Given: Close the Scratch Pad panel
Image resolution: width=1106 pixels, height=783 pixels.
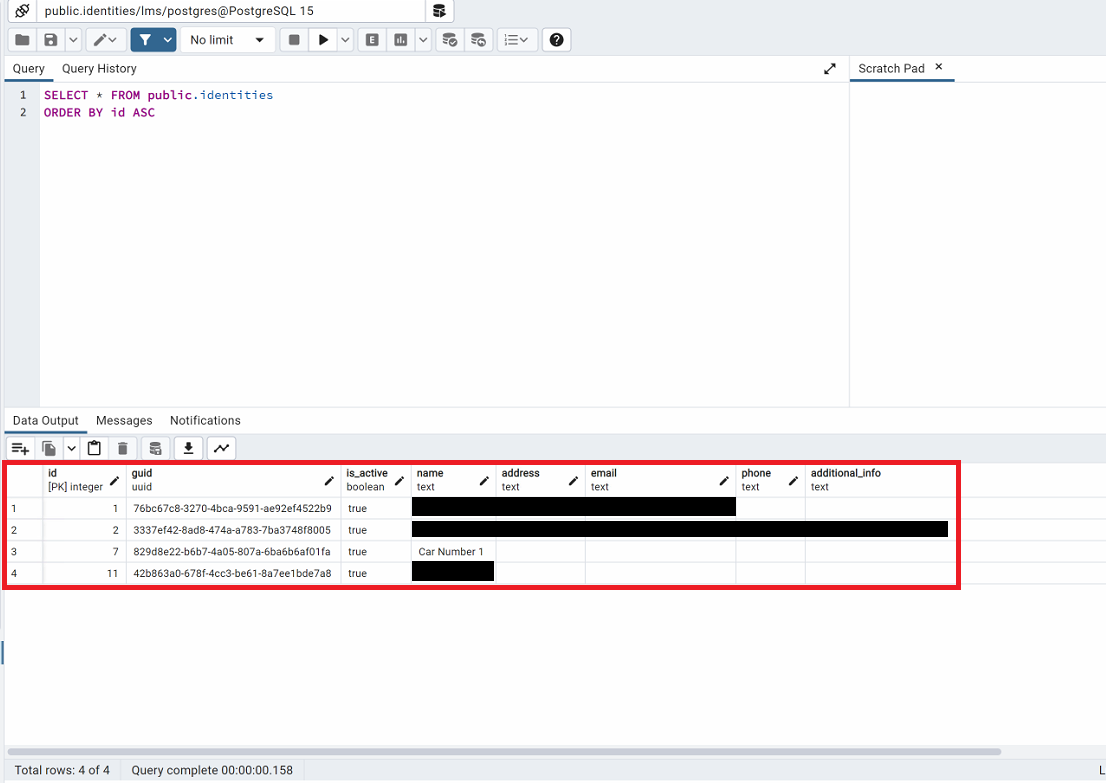Looking at the screenshot, I should pyautogui.click(x=938, y=67).
